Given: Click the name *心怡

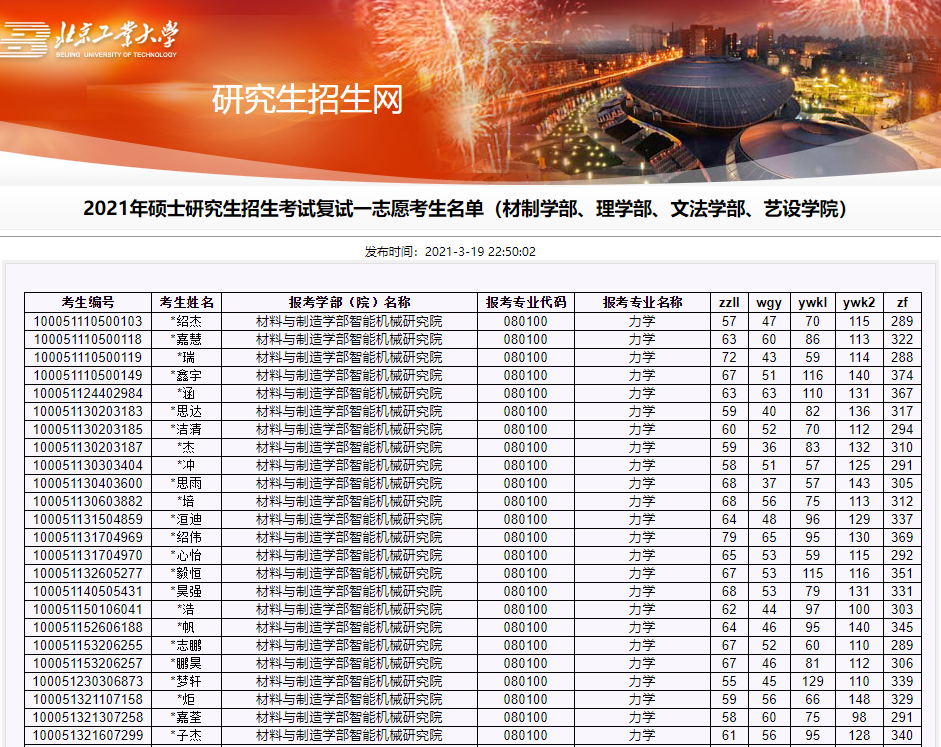Looking at the screenshot, I should [x=186, y=556].
